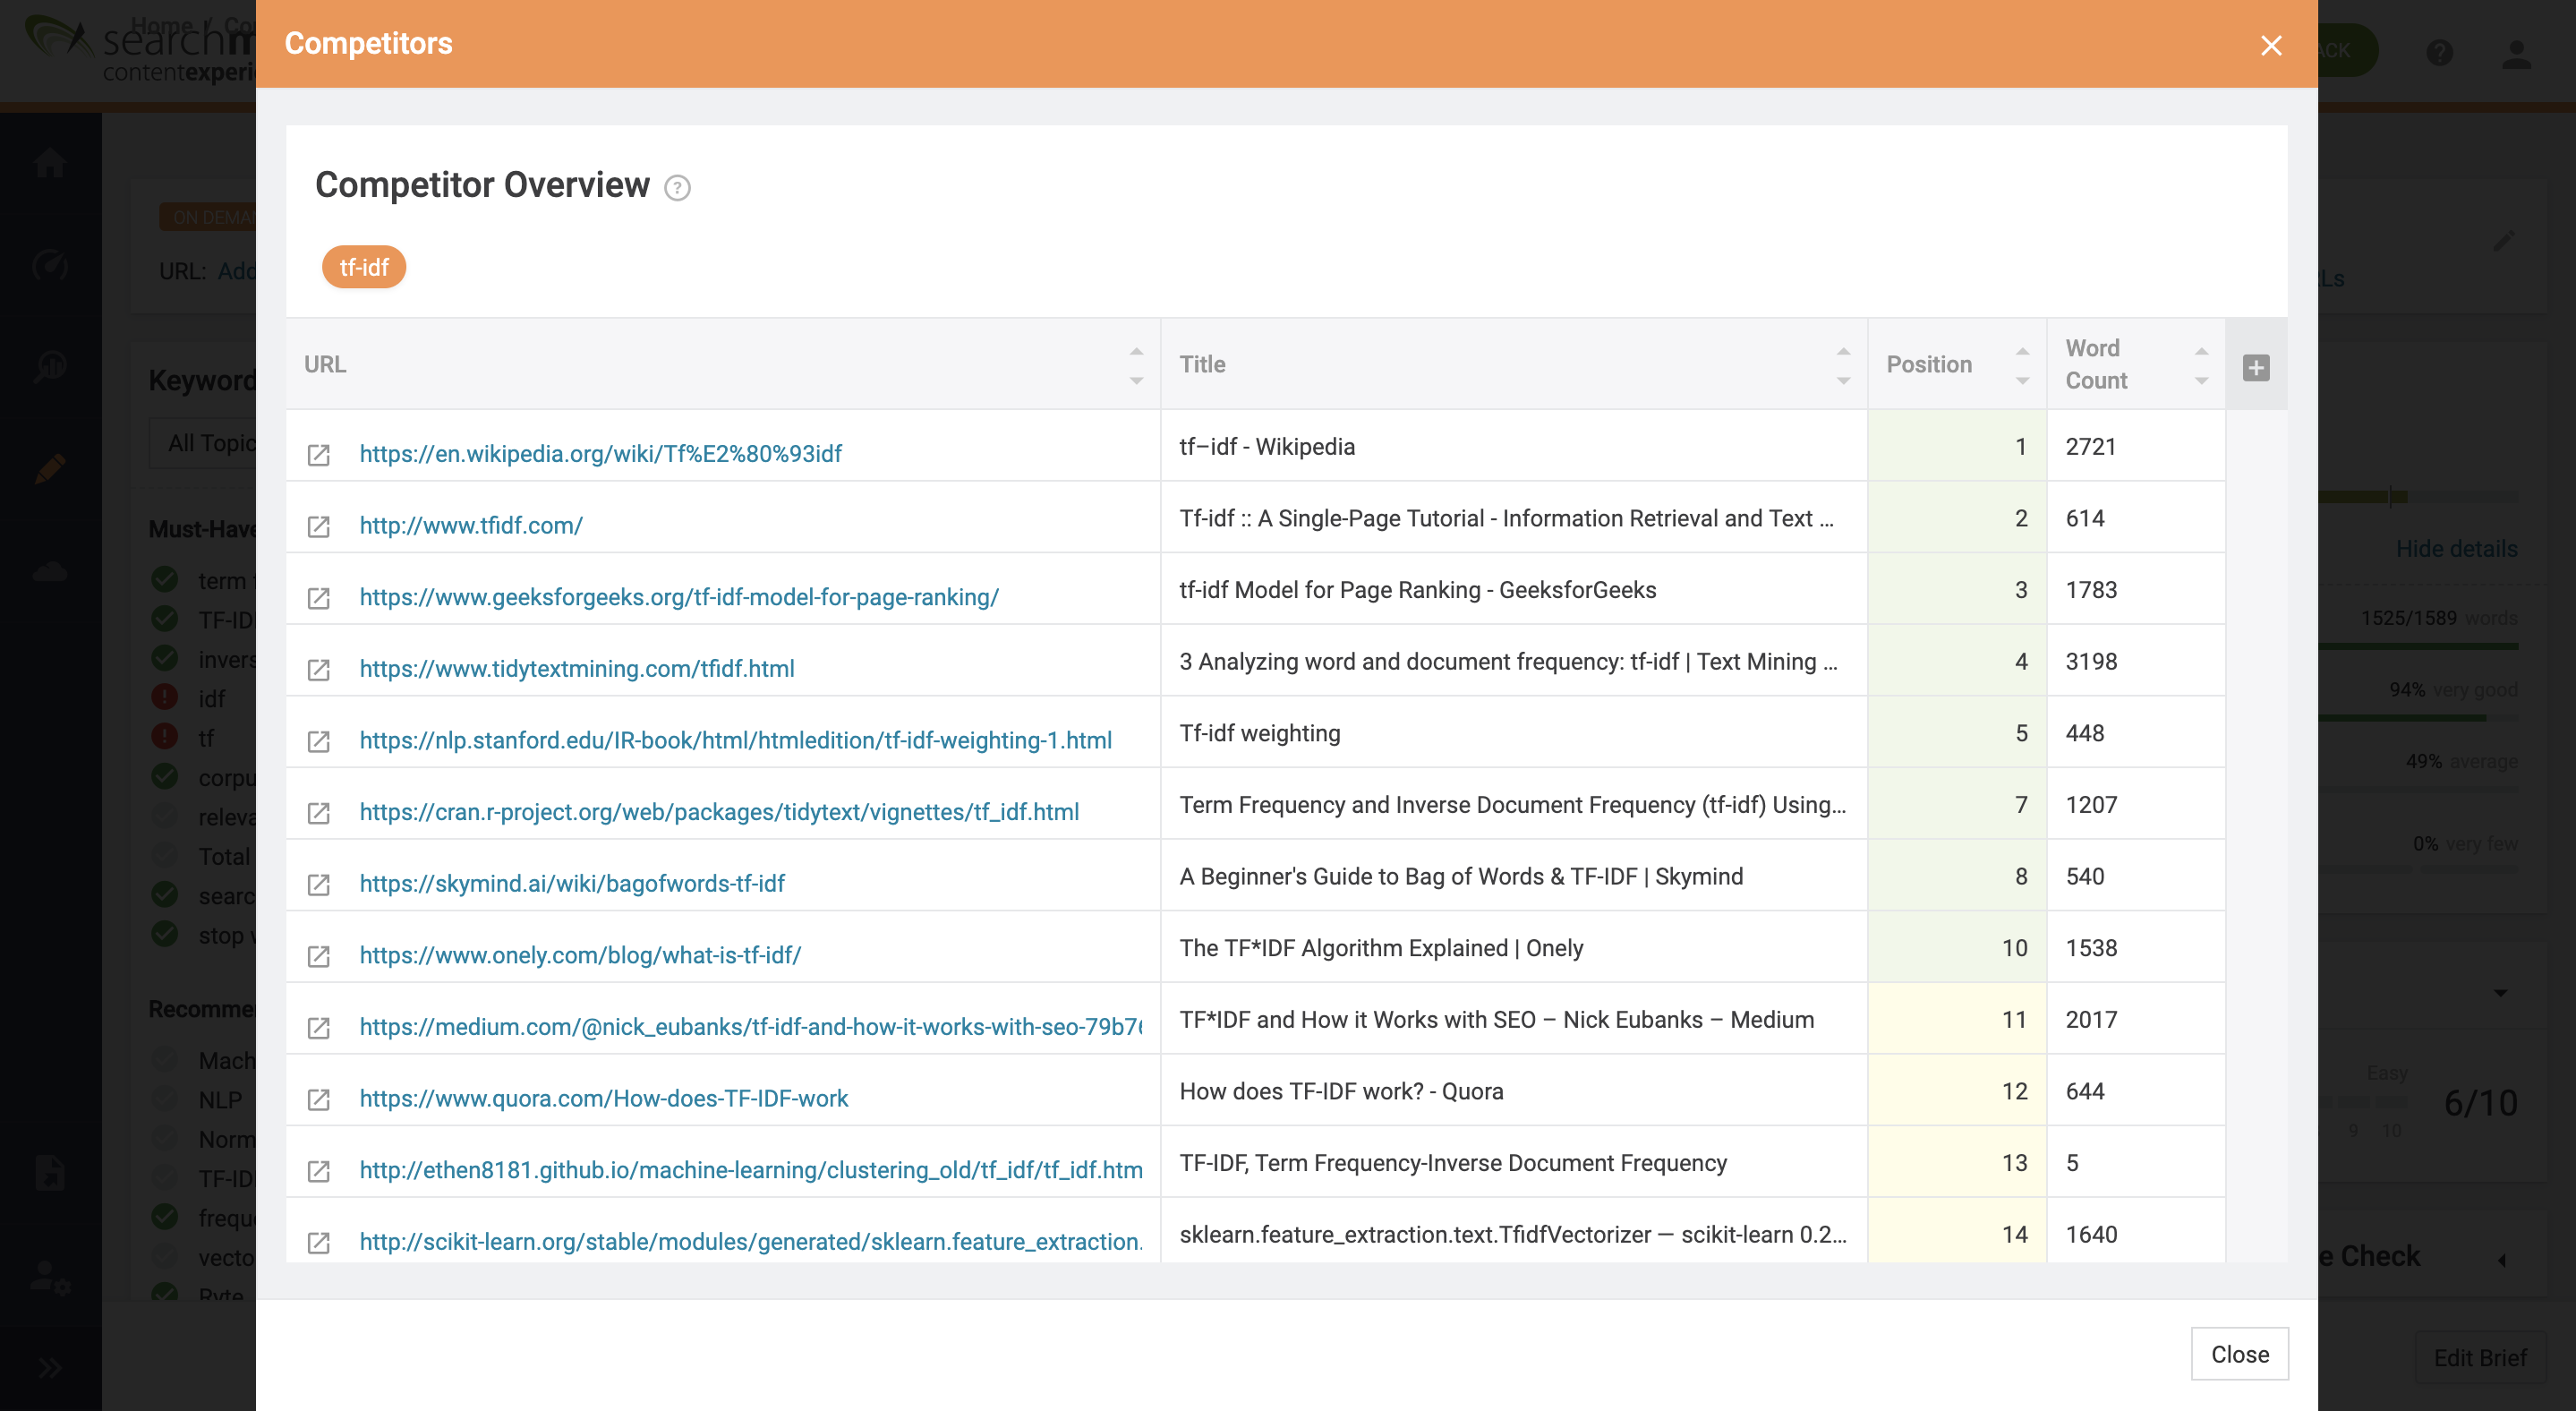Sort by Position column arrows
This screenshot has width=2576, height=1411.
pyautogui.click(x=2022, y=365)
